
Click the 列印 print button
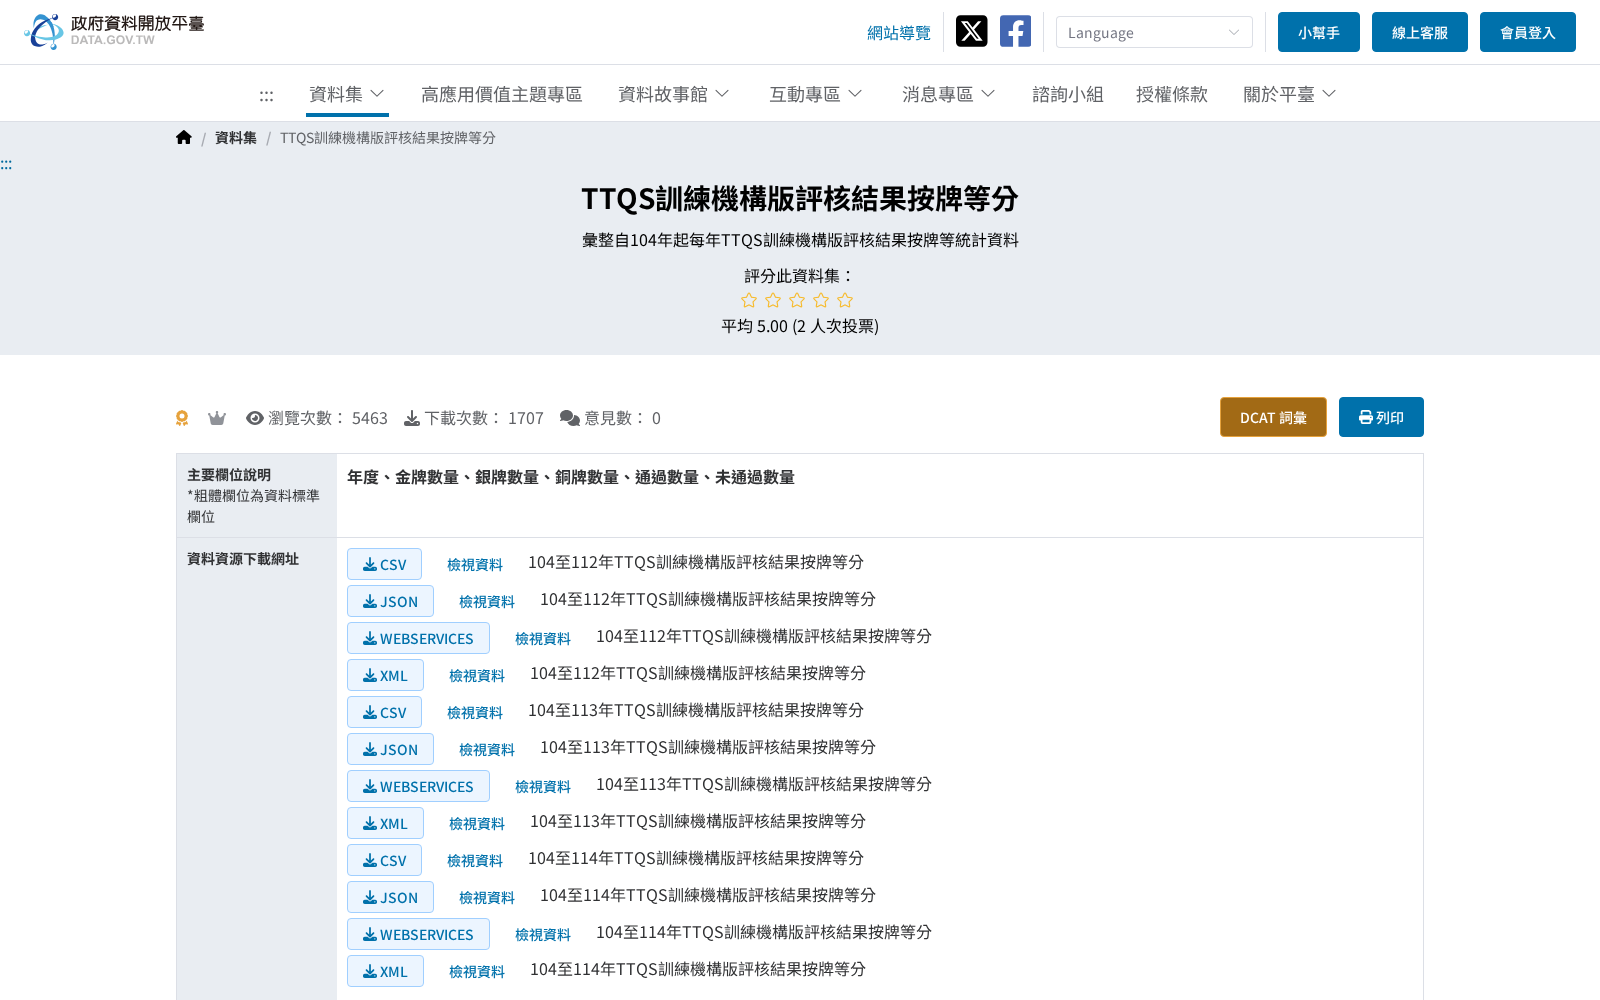pyautogui.click(x=1381, y=417)
